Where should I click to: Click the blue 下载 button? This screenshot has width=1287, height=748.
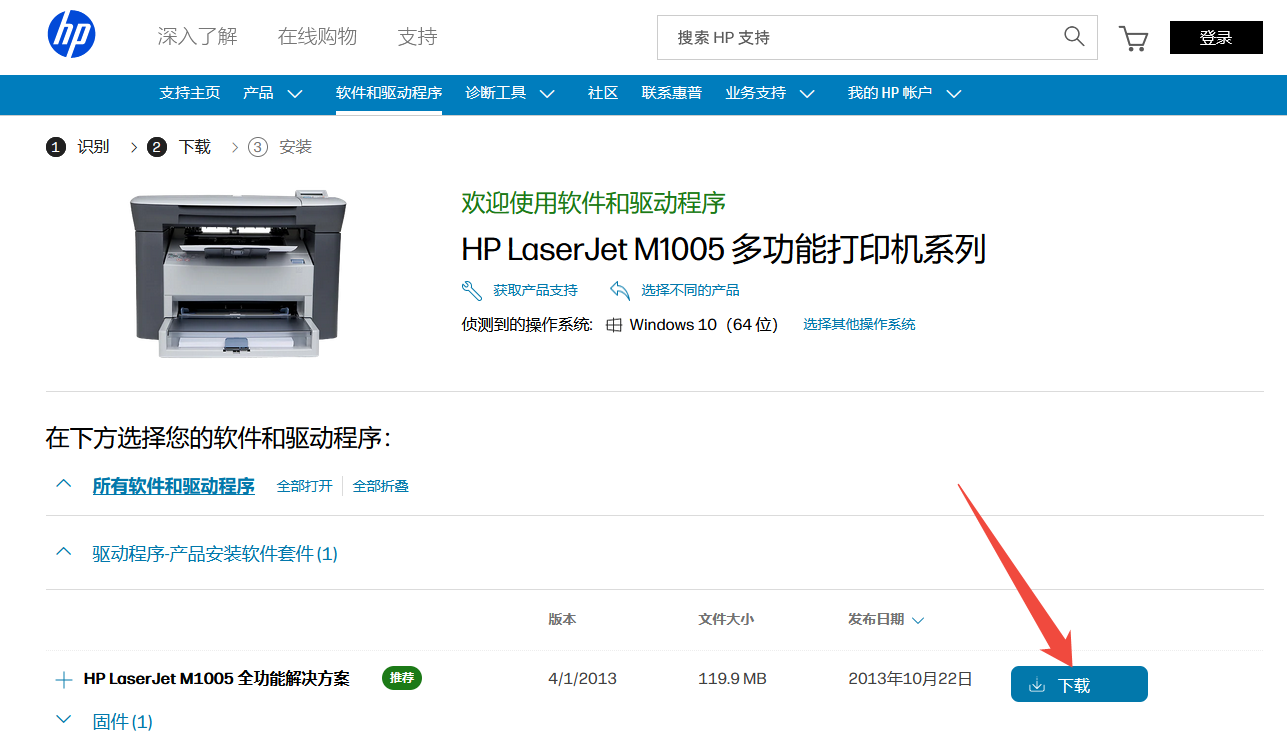[1079, 684]
